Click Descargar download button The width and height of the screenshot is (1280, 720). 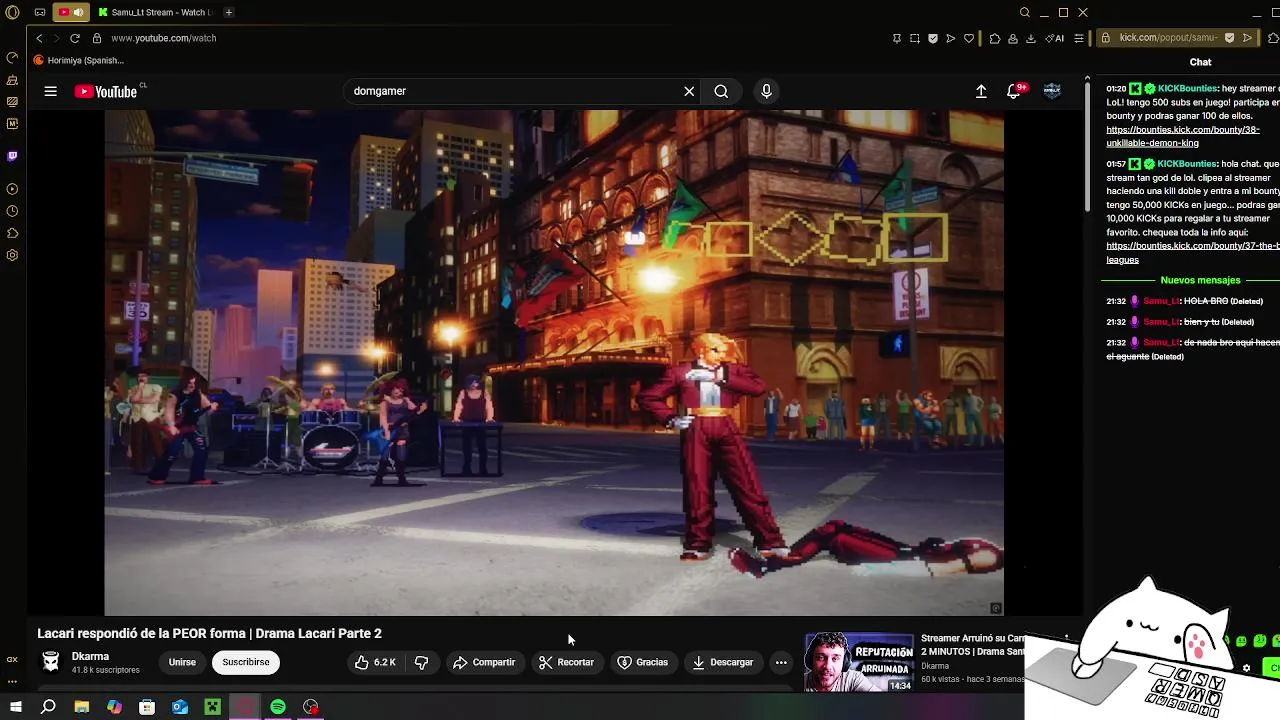[x=722, y=662]
